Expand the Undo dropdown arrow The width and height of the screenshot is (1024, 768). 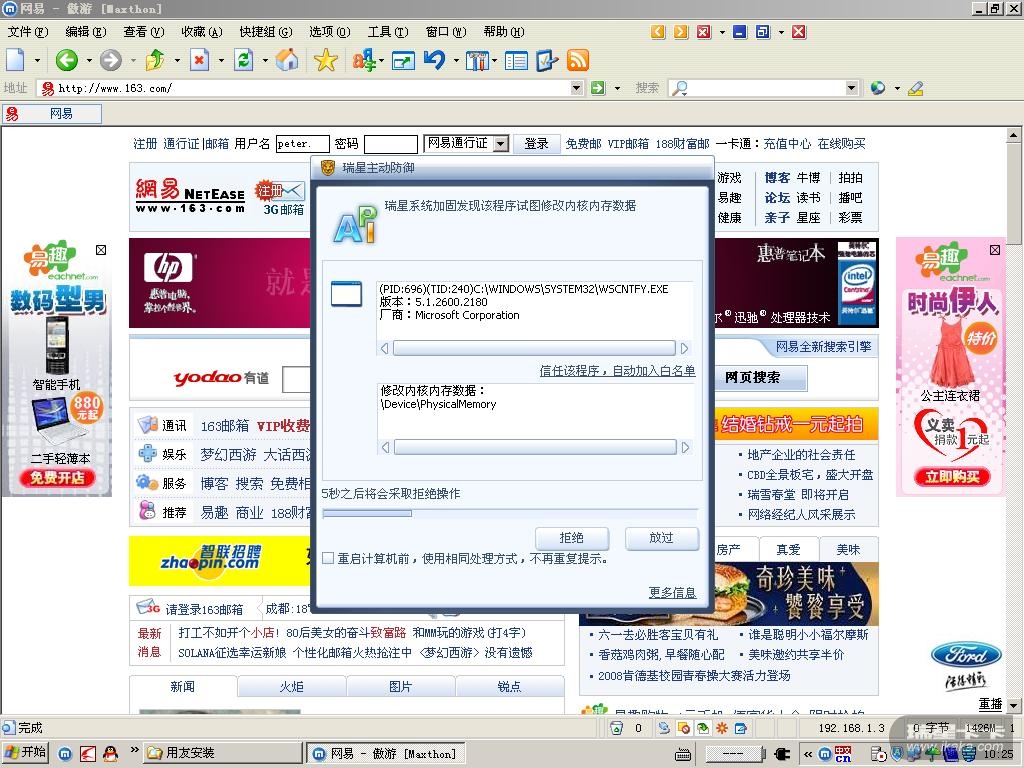[x=456, y=61]
